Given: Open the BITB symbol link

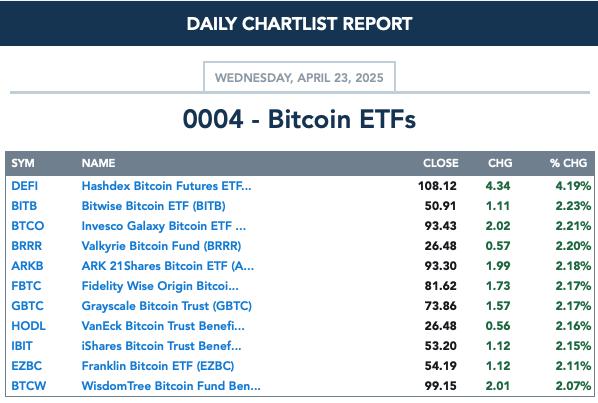Looking at the screenshot, I should [x=24, y=206].
